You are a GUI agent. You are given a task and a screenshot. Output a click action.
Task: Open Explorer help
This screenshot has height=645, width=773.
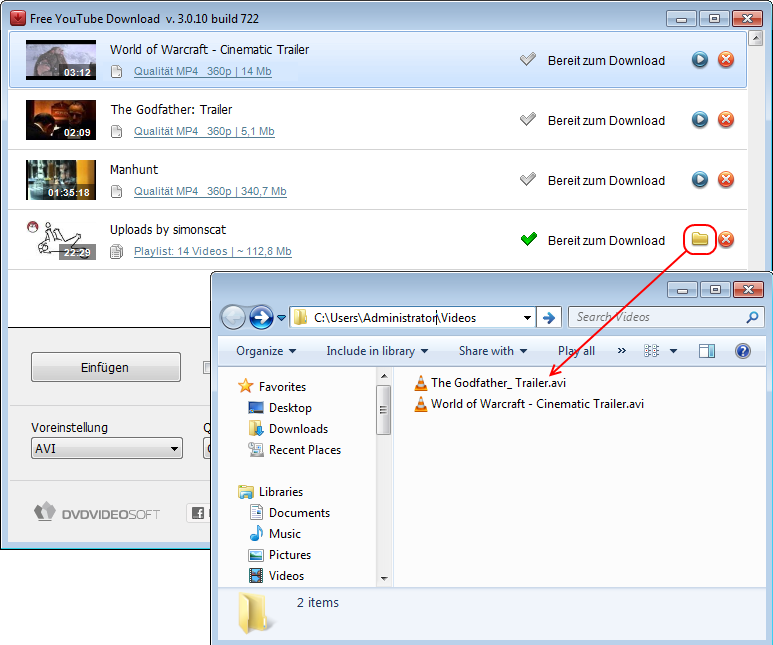742,351
